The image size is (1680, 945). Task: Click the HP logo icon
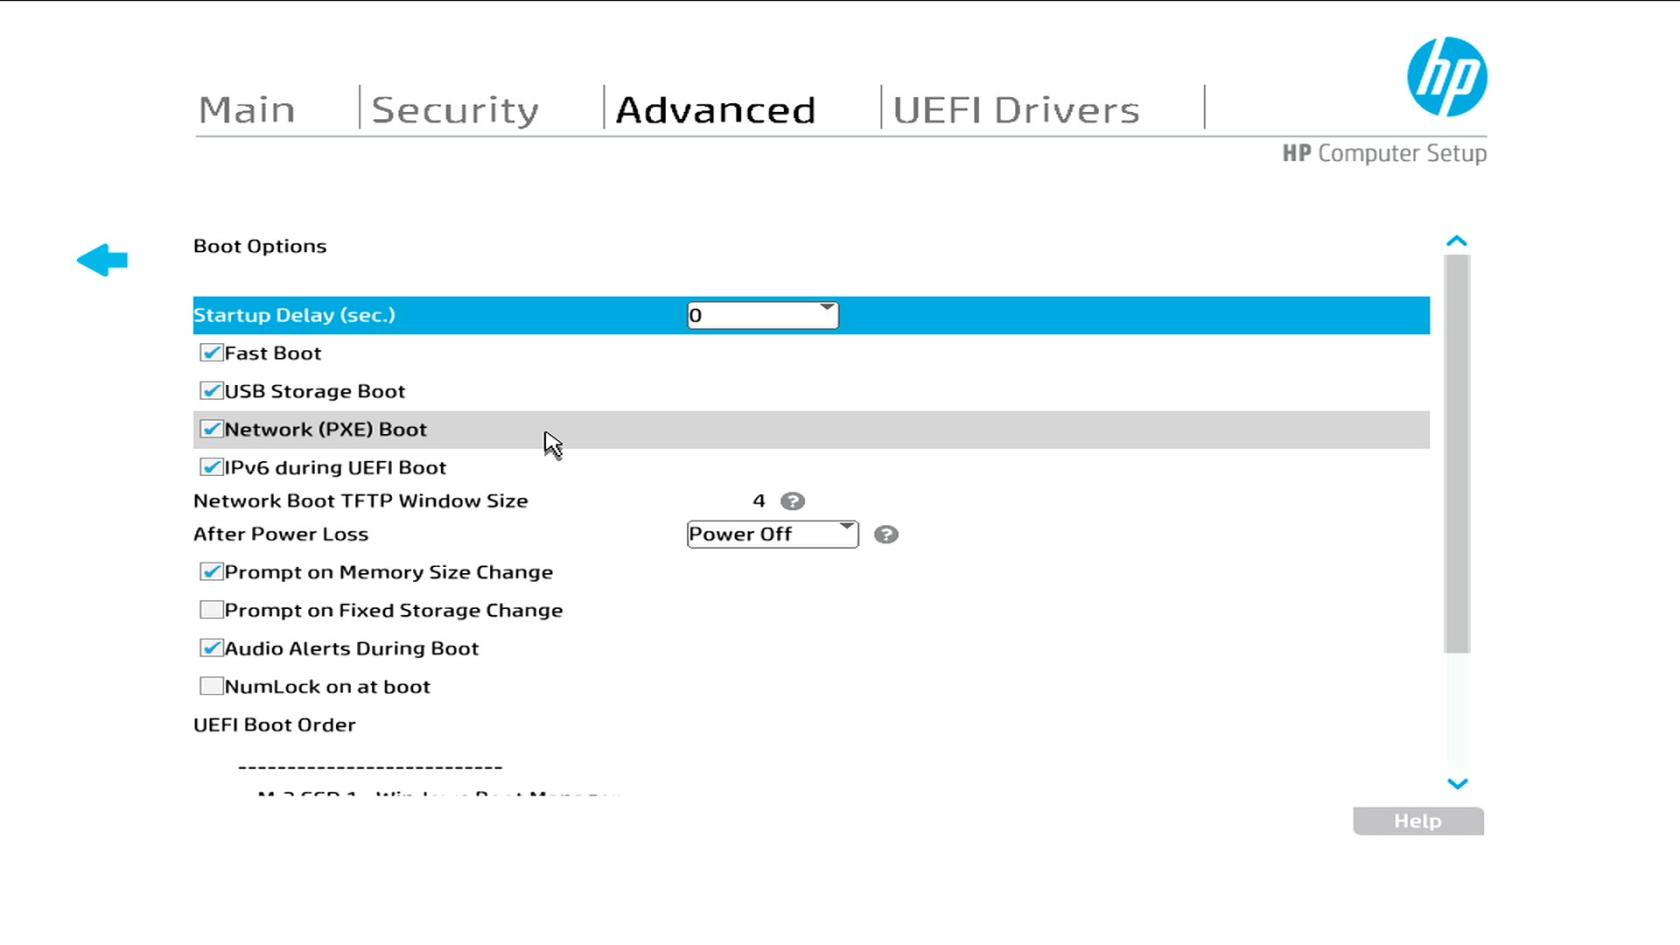tap(1446, 77)
